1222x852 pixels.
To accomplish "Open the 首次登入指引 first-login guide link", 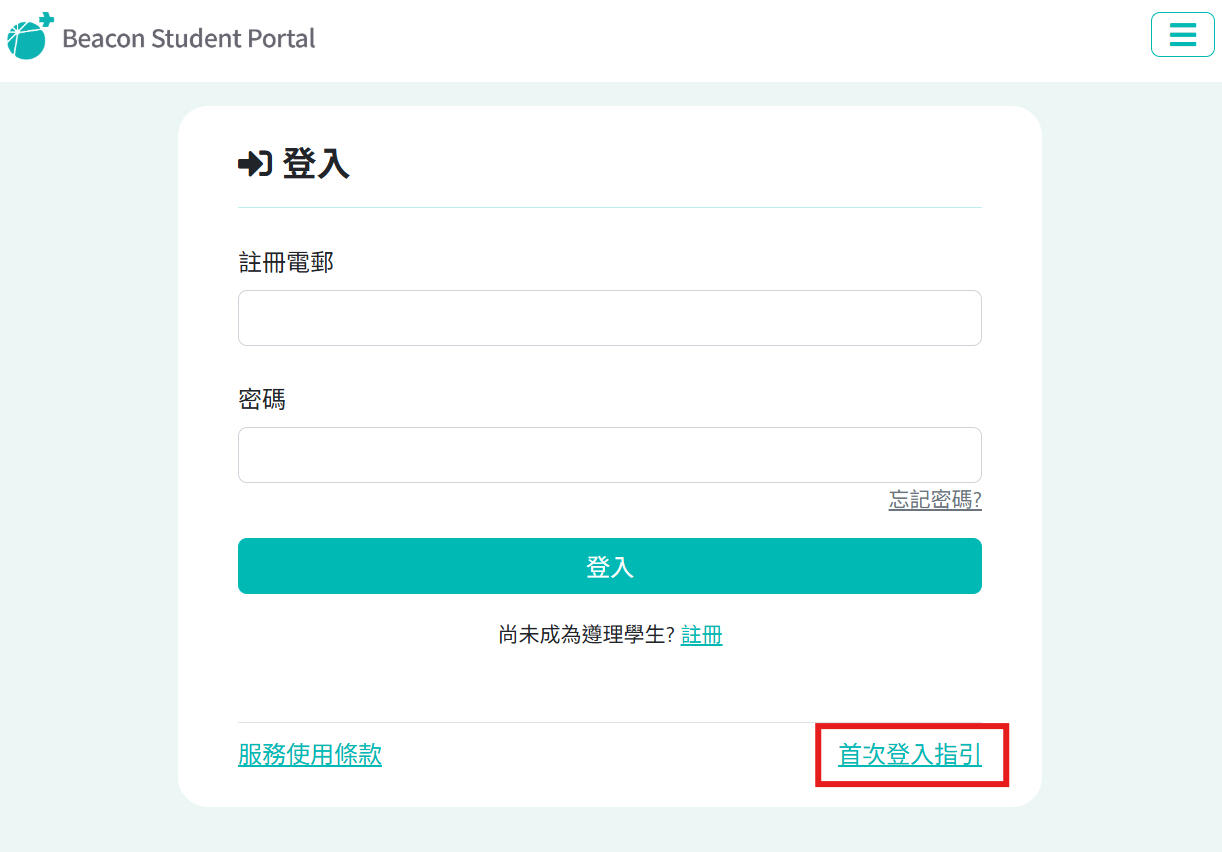I will (x=909, y=755).
